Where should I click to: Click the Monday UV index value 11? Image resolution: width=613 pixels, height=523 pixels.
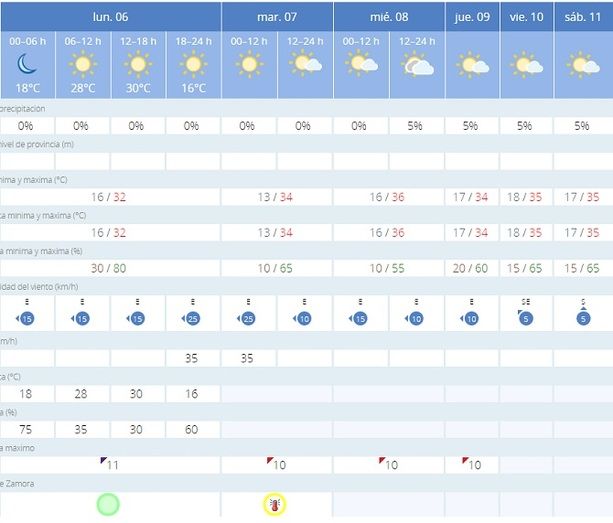(x=110, y=465)
